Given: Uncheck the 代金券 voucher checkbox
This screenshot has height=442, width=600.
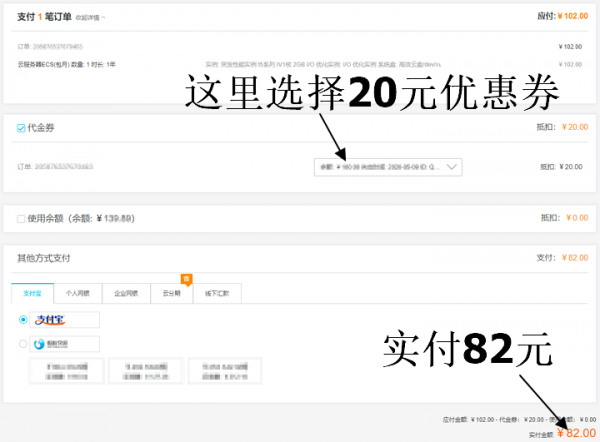Looking at the screenshot, I should (x=21, y=128).
